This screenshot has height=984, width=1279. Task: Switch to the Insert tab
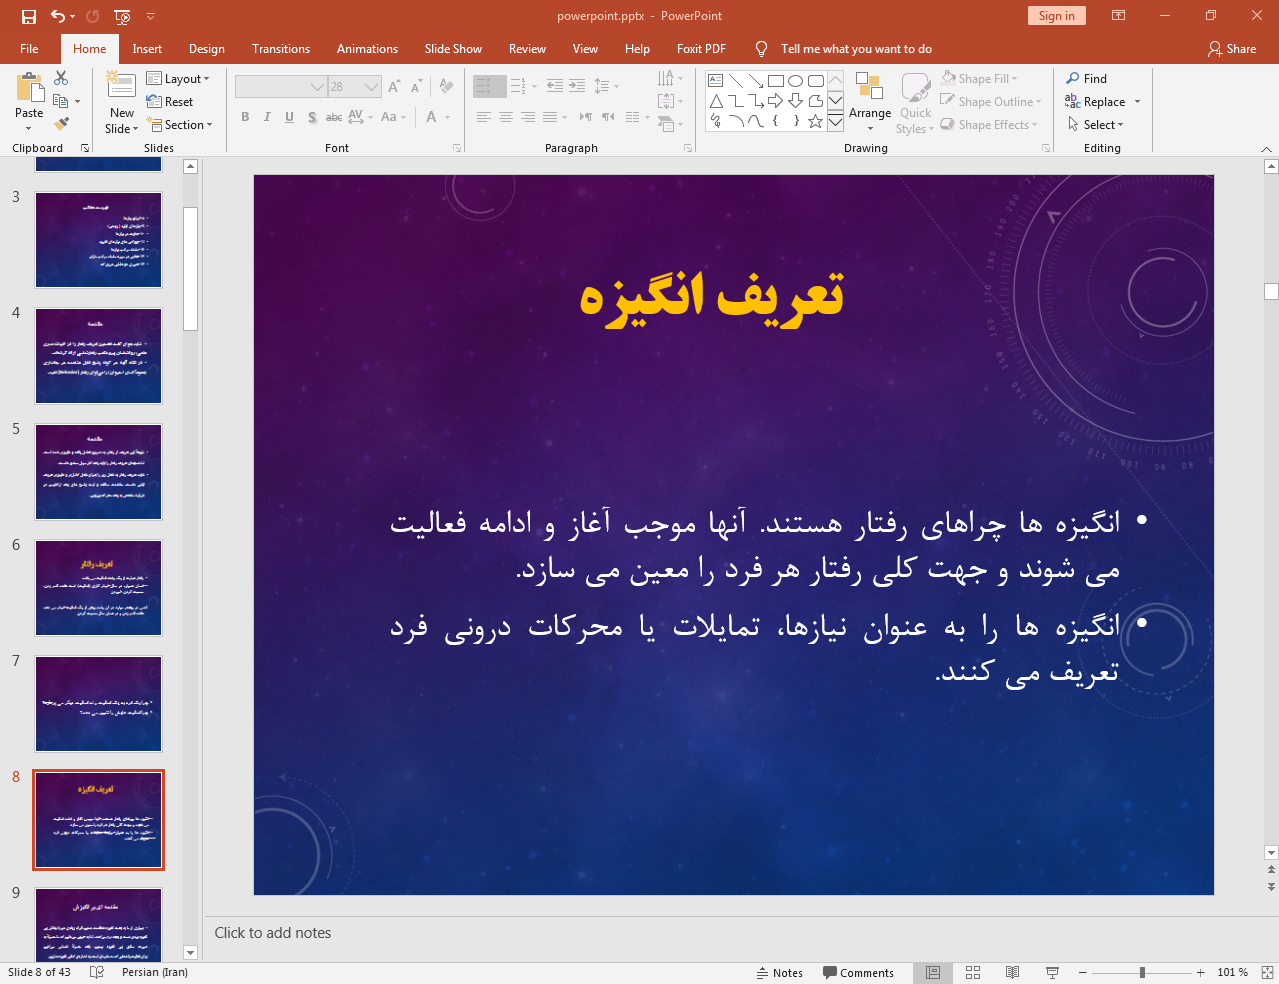point(147,48)
